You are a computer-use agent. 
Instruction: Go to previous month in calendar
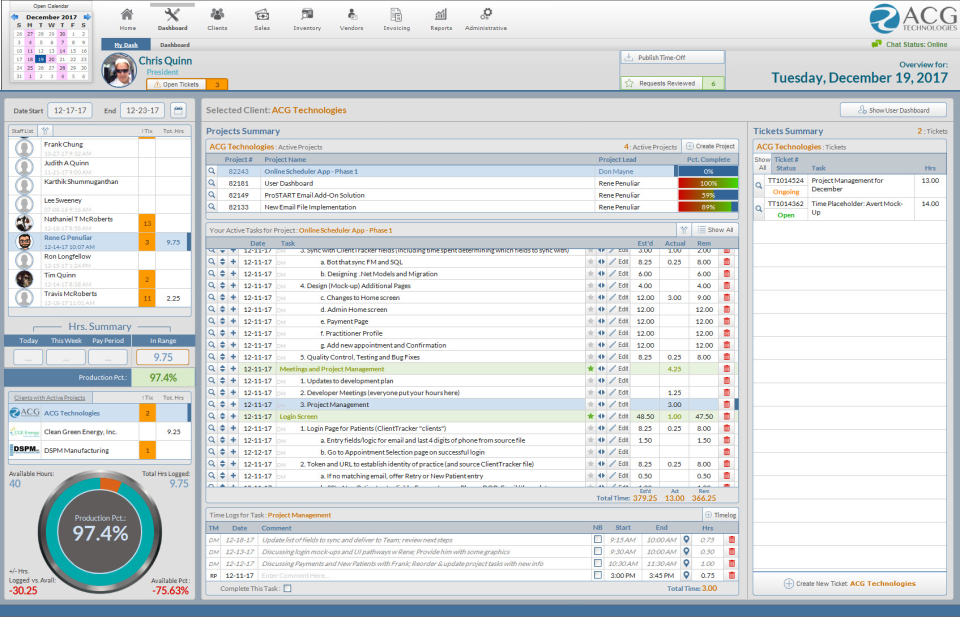[x=15, y=17]
